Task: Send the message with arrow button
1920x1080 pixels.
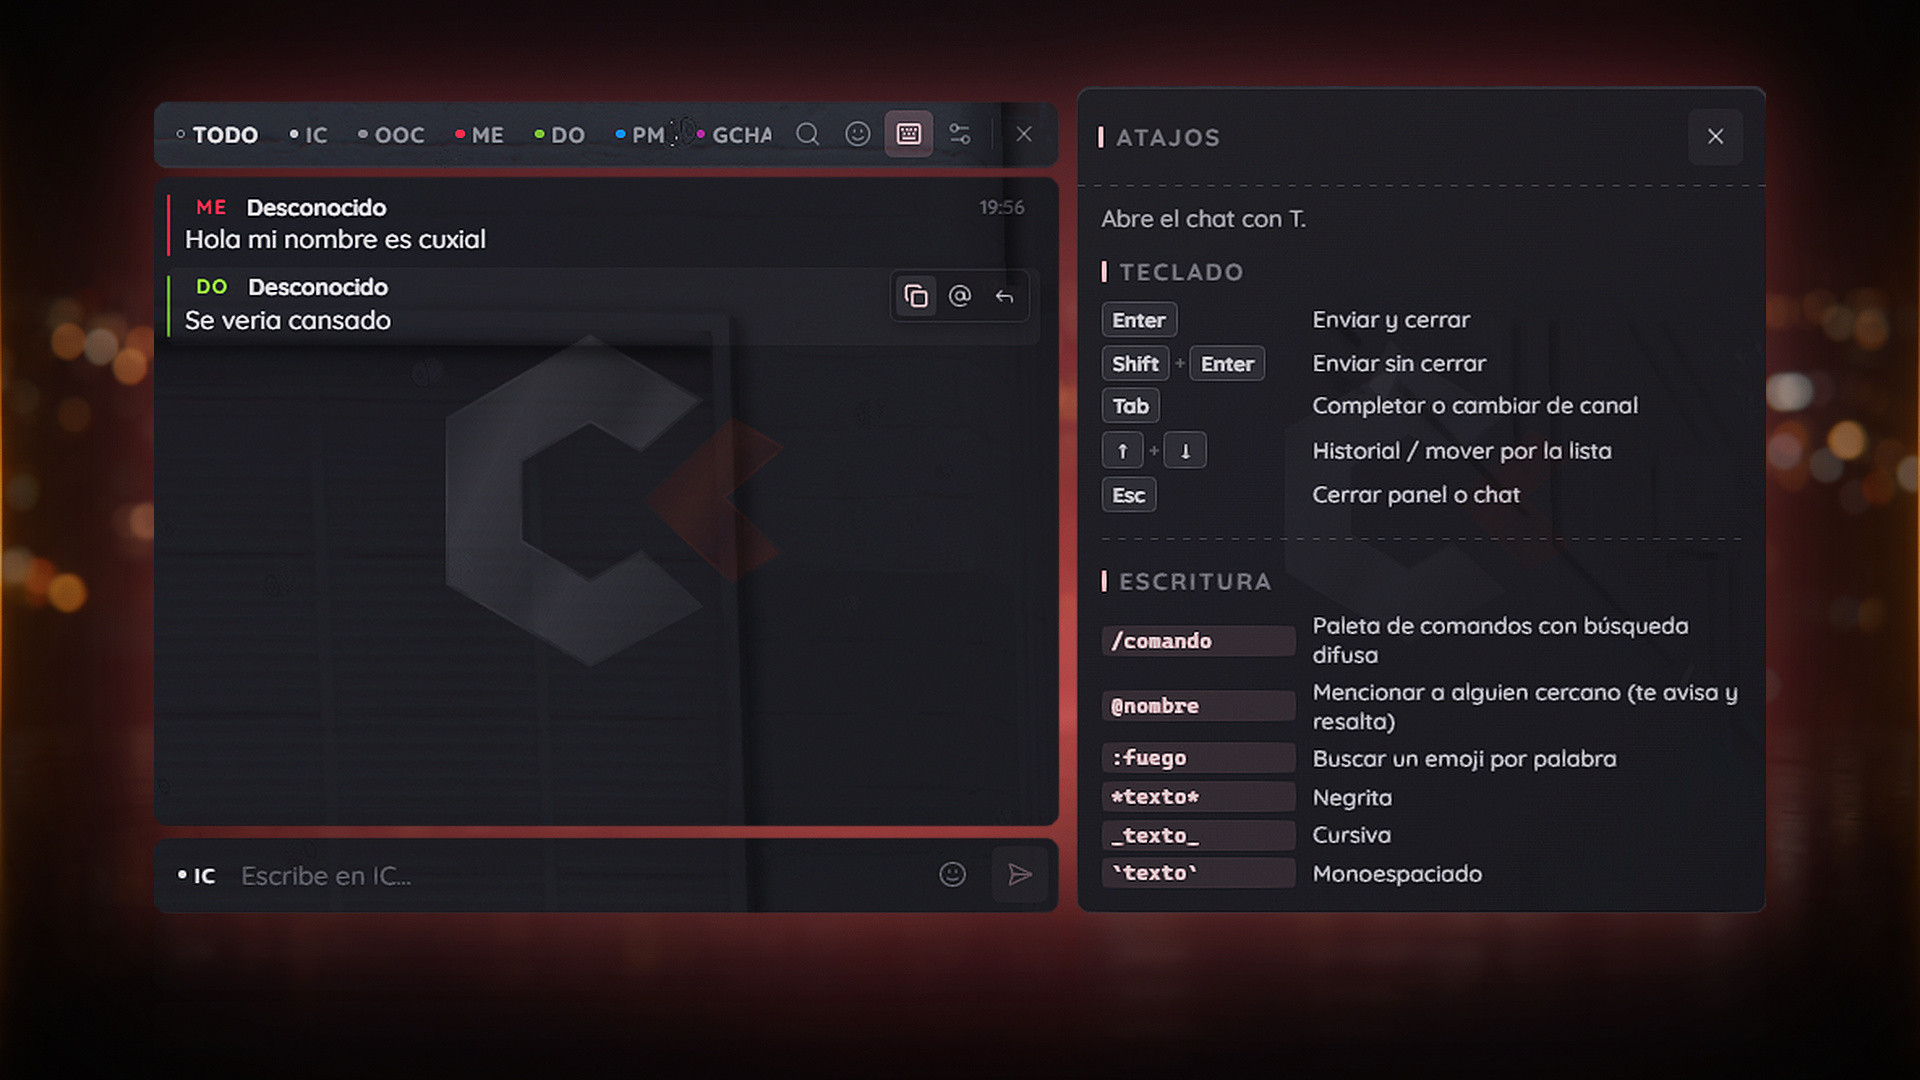Action: (x=1020, y=875)
